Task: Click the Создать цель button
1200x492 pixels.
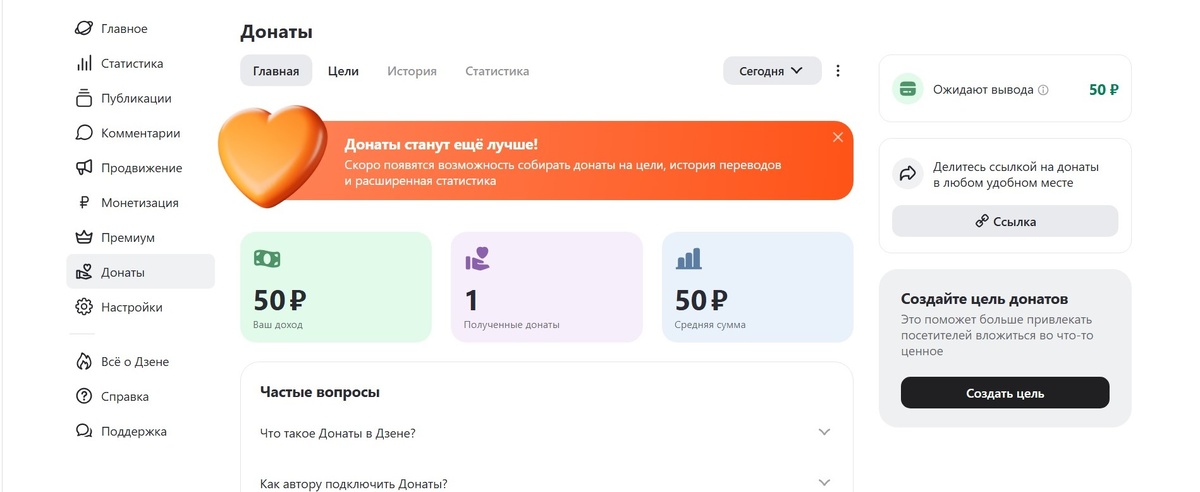Action: click(1005, 393)
